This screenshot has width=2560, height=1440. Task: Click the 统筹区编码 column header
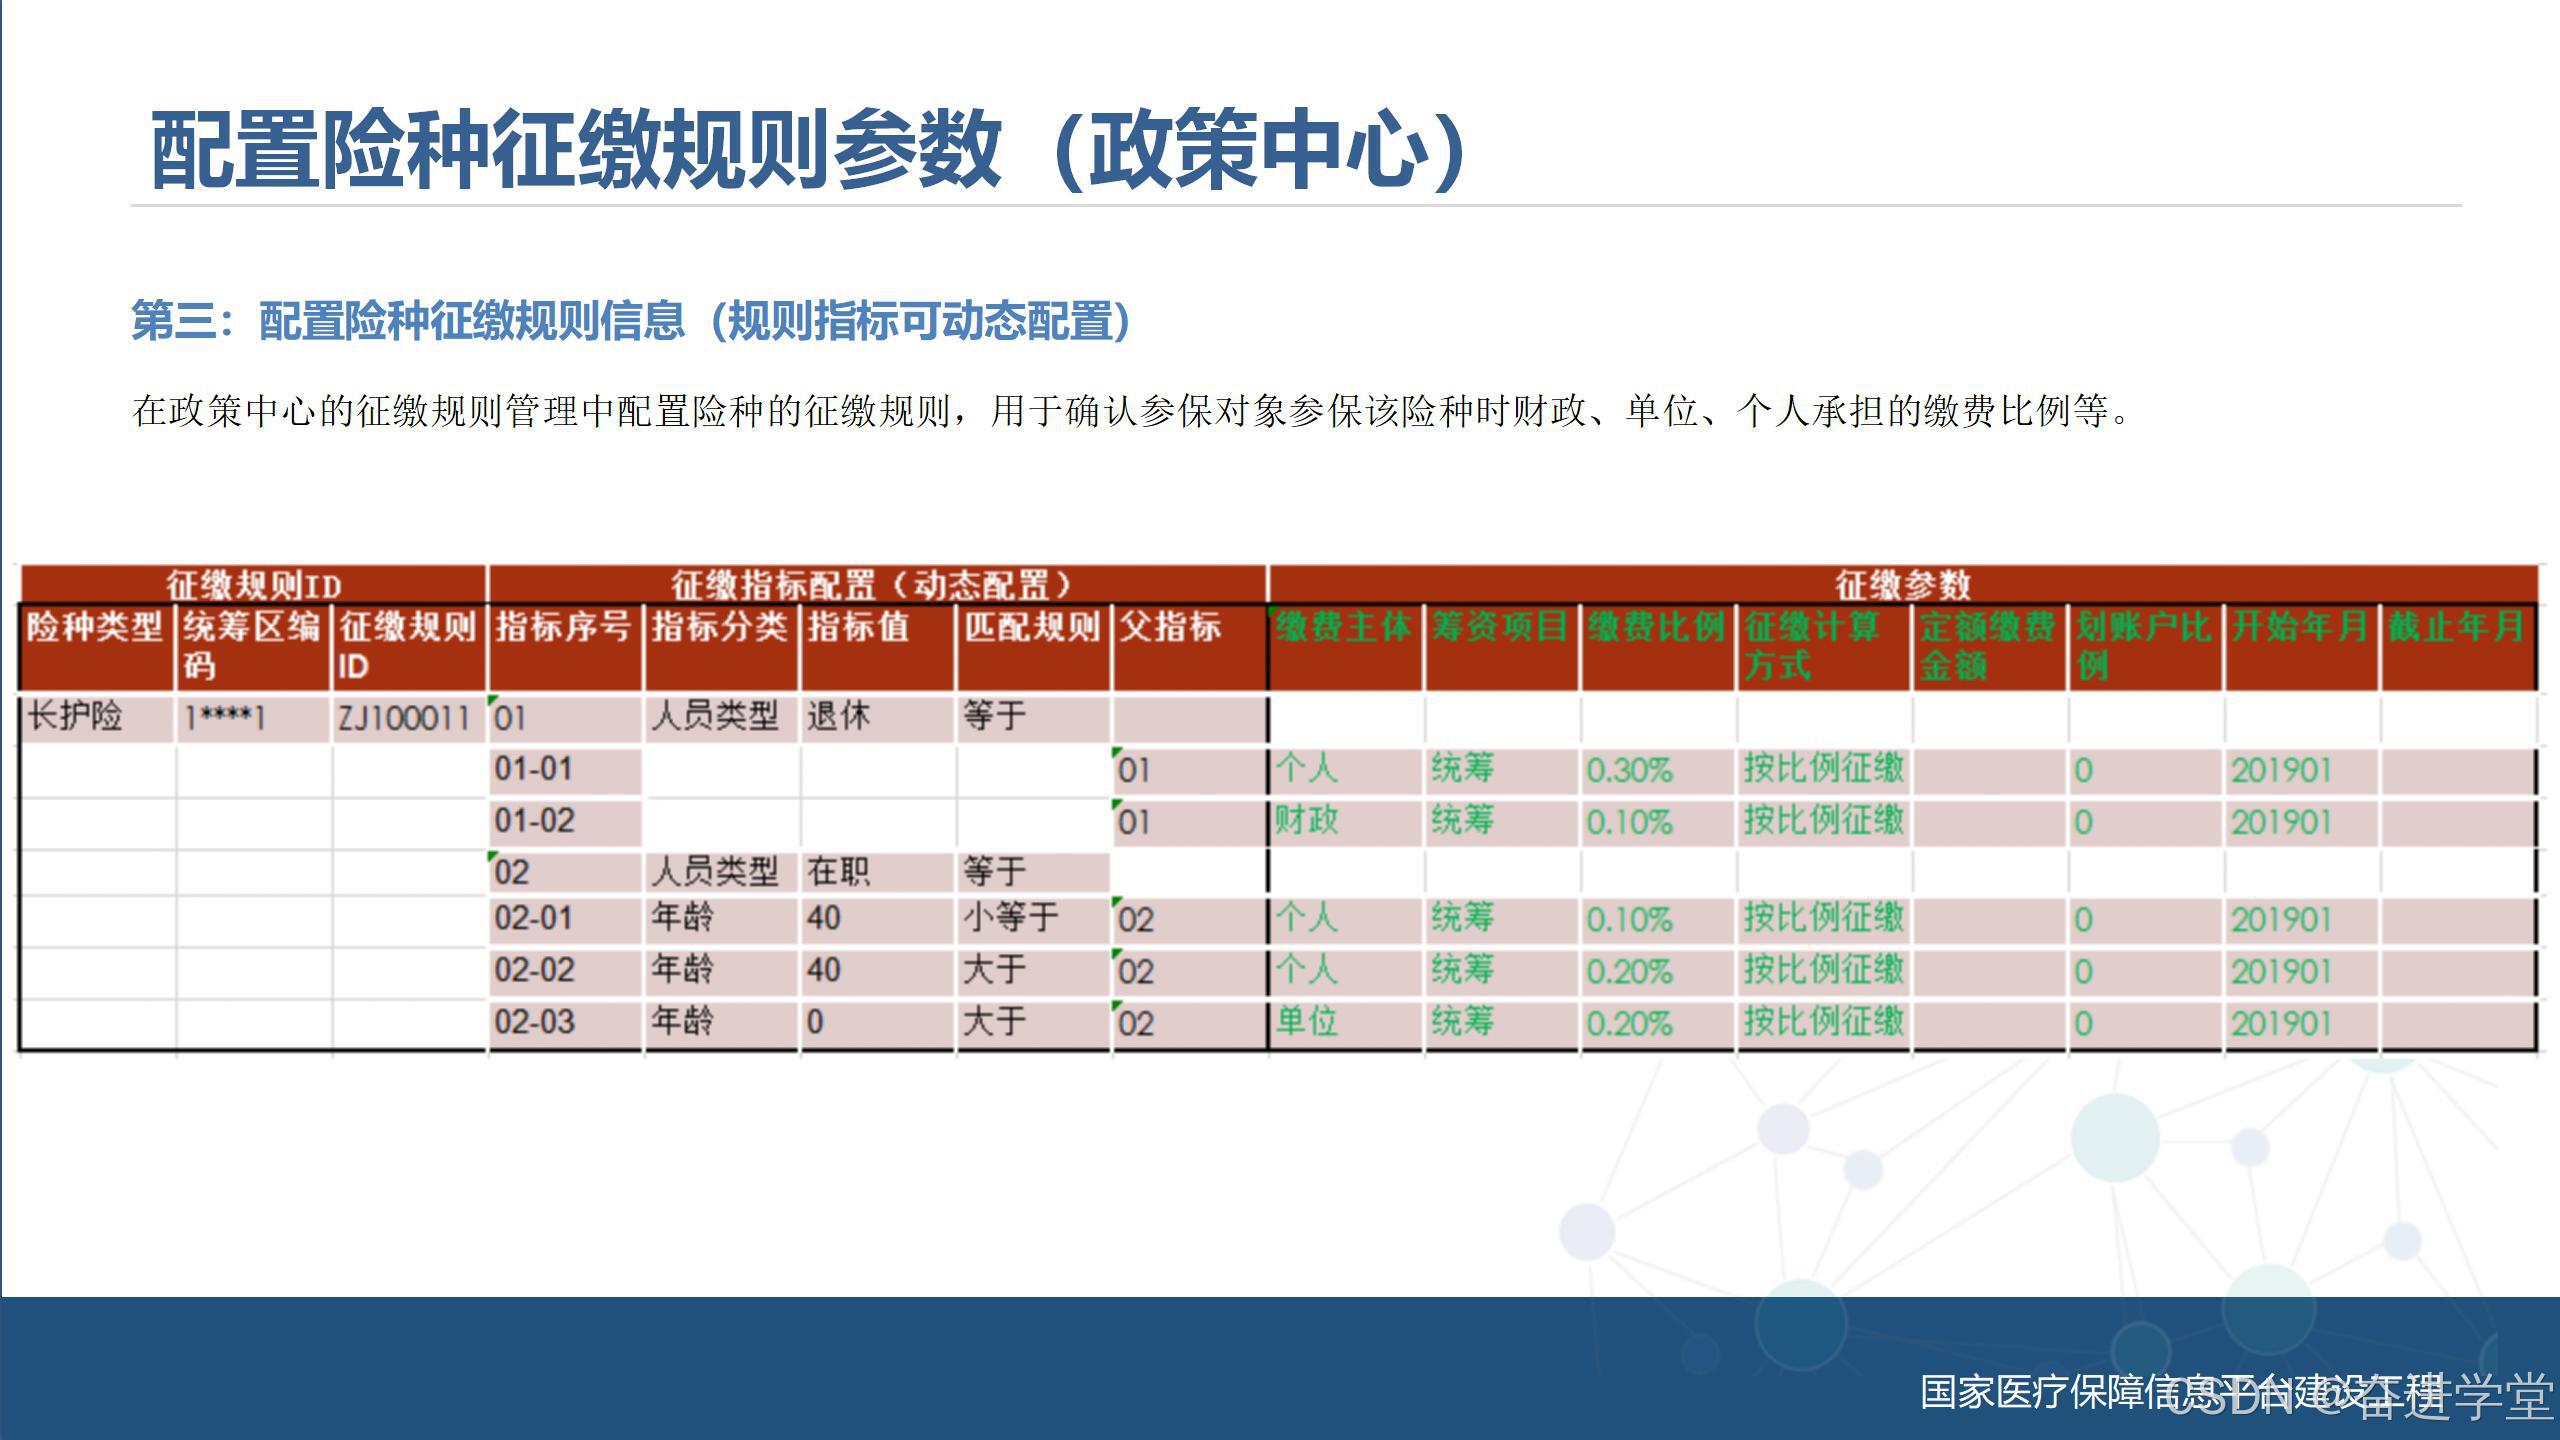(251, 645)
